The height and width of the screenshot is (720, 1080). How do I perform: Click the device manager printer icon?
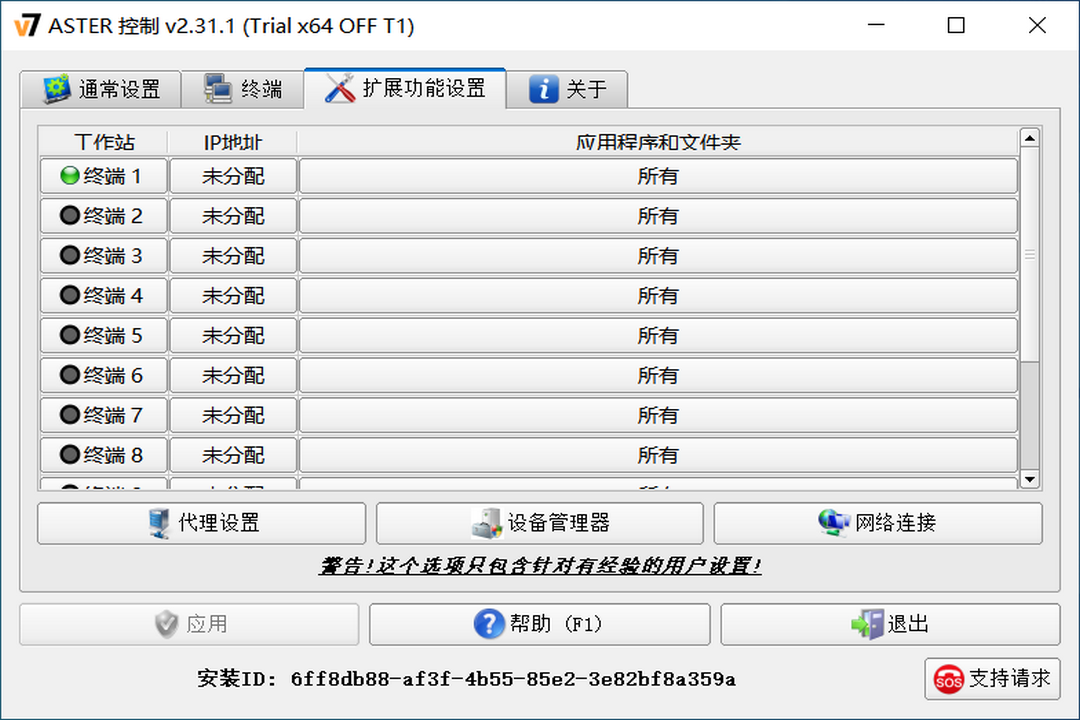point(488,523)
